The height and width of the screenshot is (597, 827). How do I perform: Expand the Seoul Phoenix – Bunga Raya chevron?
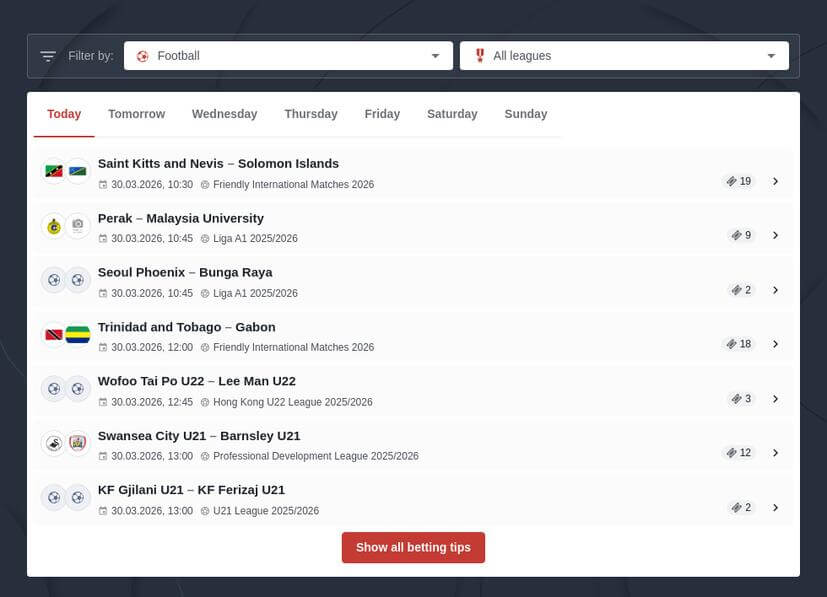click(x=775, y=290)
